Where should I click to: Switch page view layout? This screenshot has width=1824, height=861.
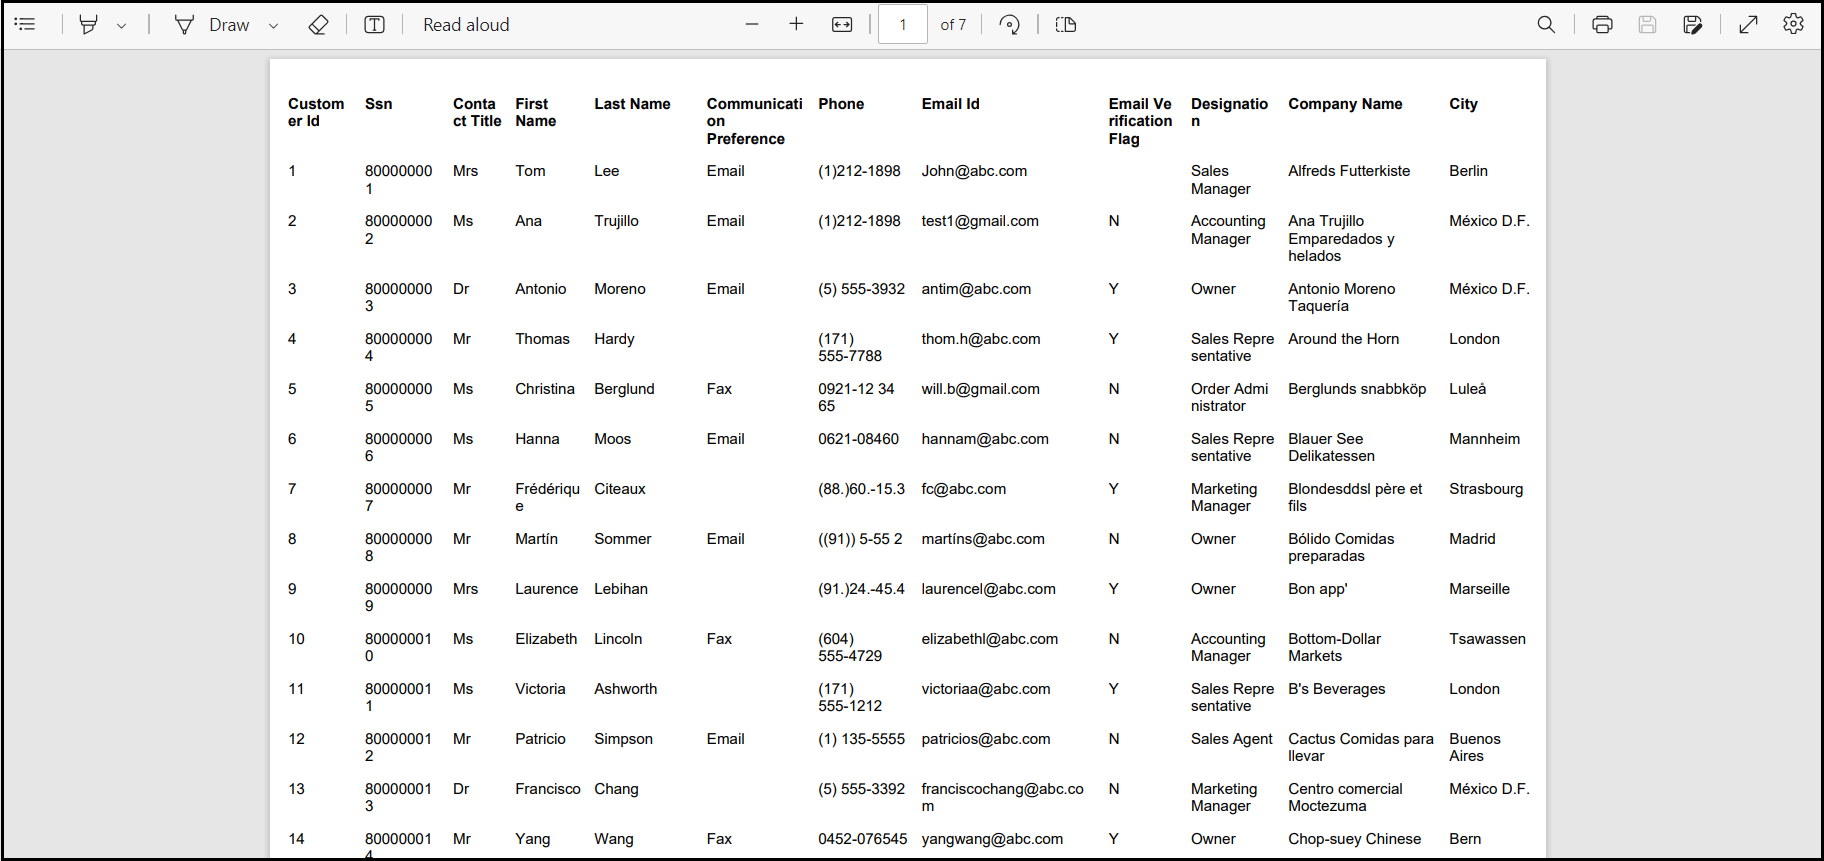pyautogui.click(x=1066, y=24)
